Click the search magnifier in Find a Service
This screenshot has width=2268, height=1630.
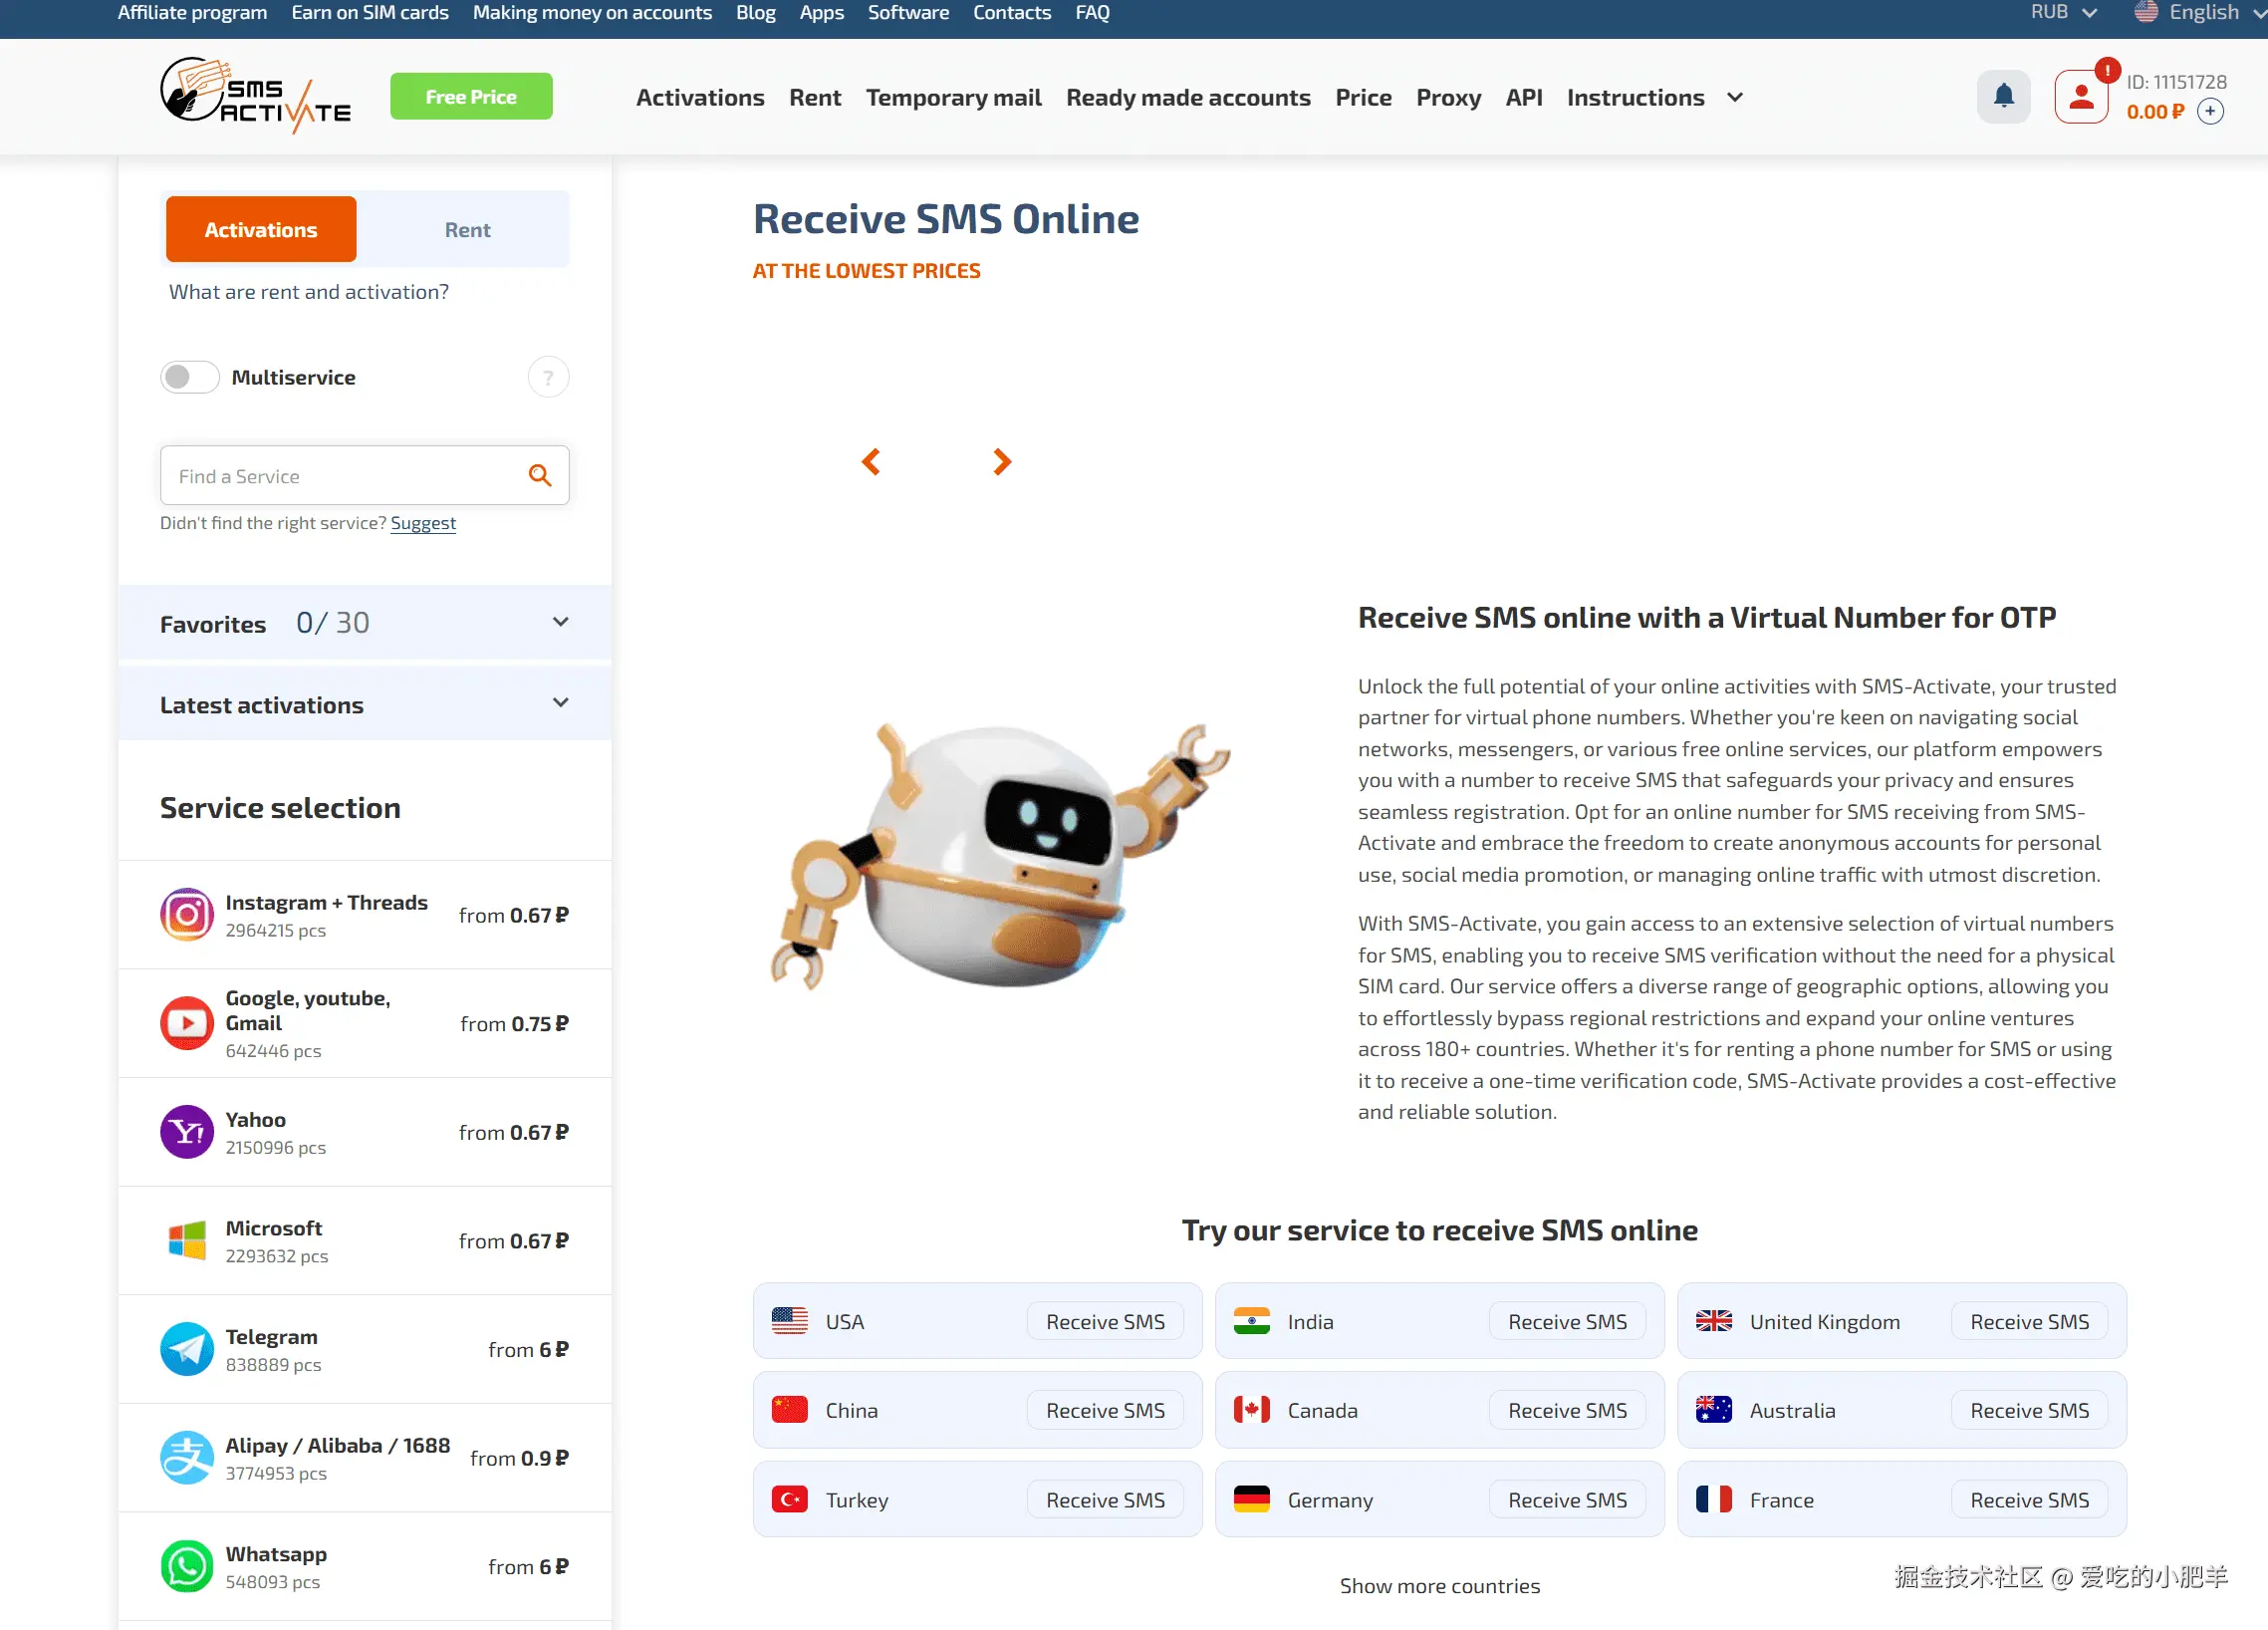point(540,476)
